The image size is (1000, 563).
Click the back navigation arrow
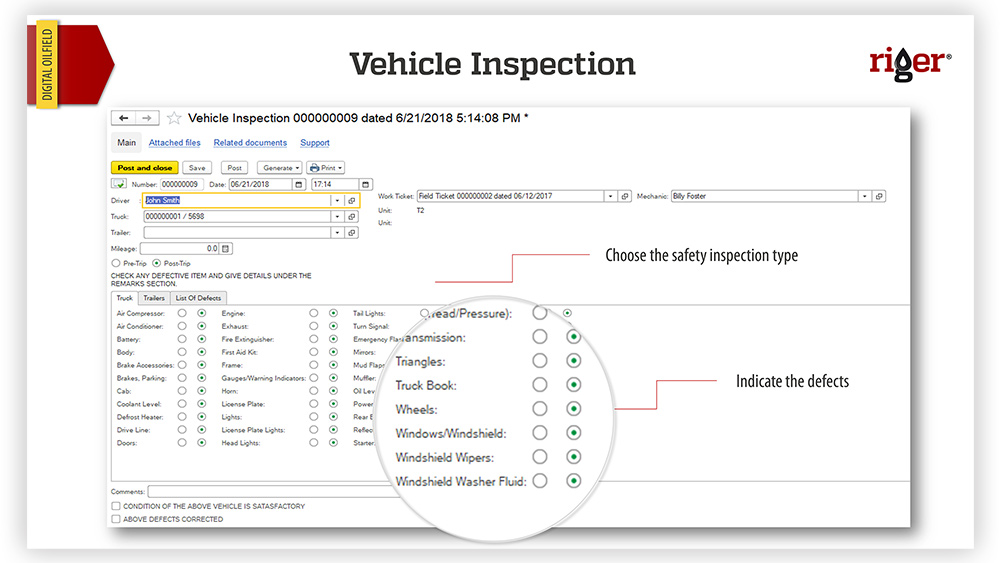pos(125,118)
